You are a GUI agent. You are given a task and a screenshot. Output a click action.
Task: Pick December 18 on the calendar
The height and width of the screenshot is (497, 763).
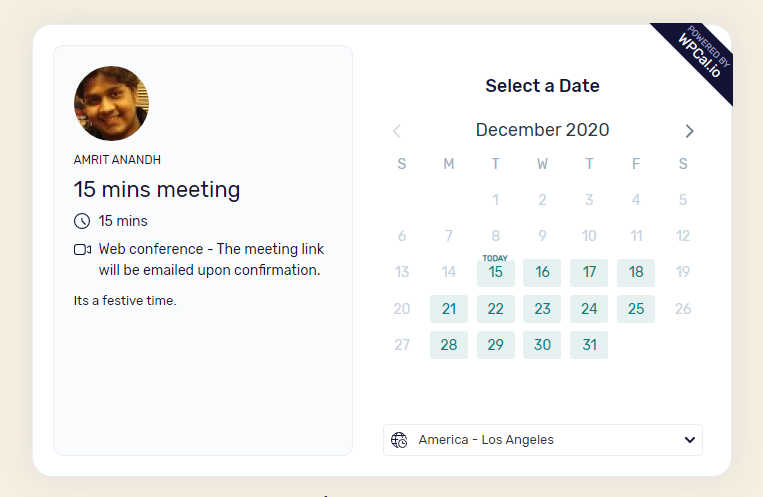click(636, 272)
